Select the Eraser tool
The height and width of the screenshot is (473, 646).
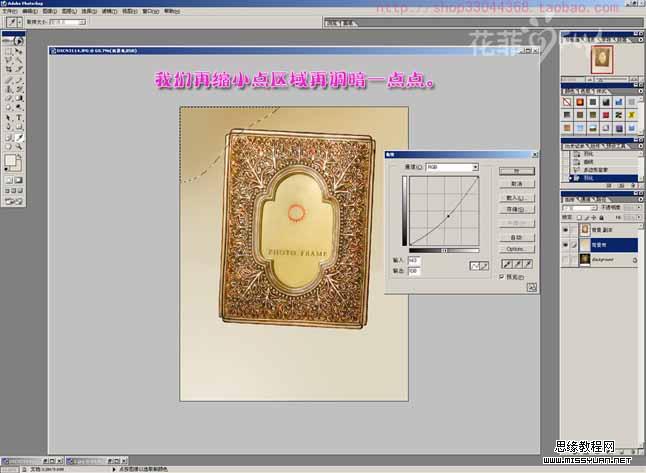click(x=8, y=98)
